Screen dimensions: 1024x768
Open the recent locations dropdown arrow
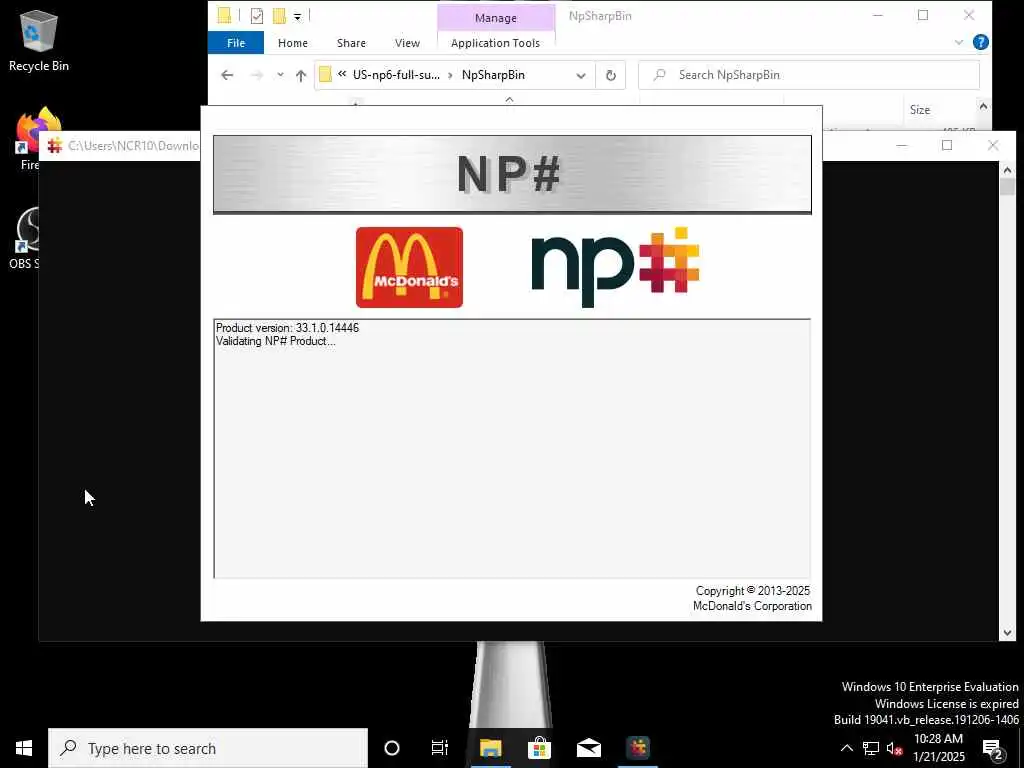click(x=280, y=75)
